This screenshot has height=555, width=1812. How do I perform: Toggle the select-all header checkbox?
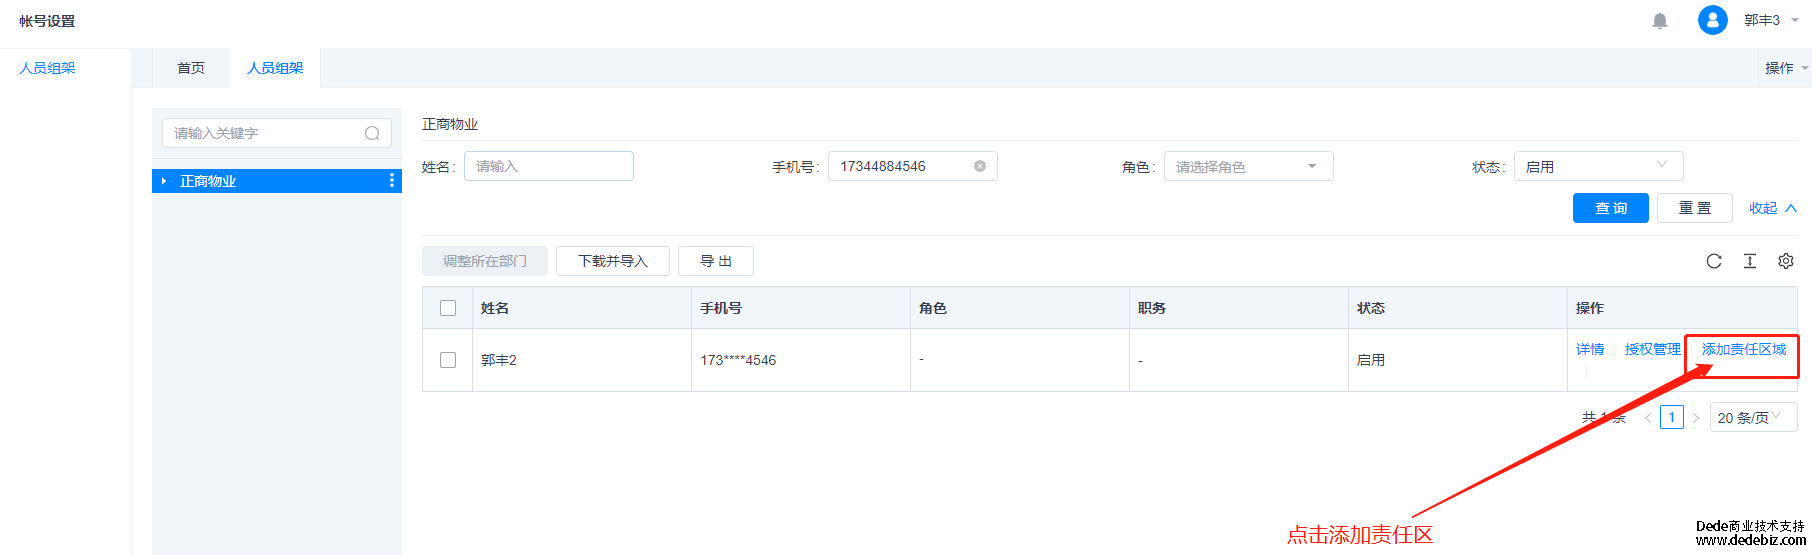point(448,308)
